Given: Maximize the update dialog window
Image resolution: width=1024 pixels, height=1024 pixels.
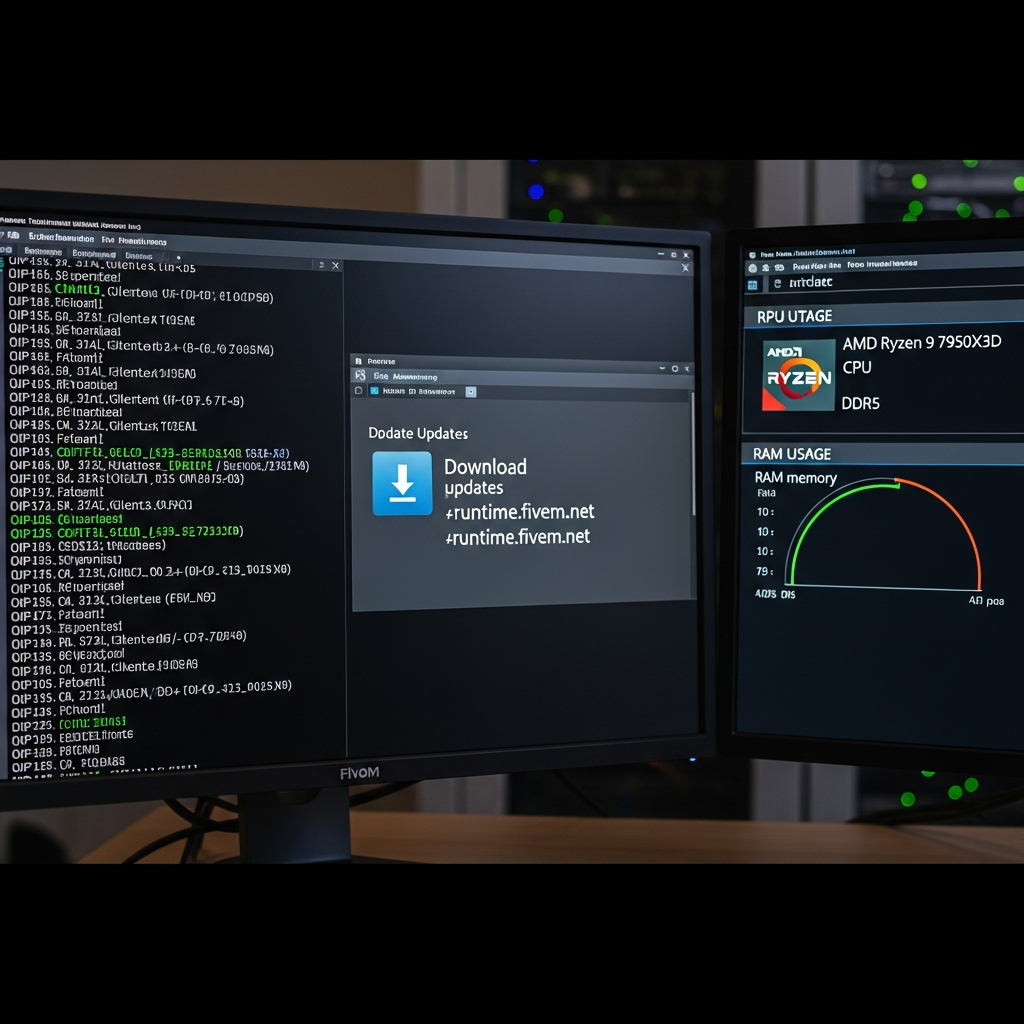Looking at the screenshot, I should coord(675,369).
